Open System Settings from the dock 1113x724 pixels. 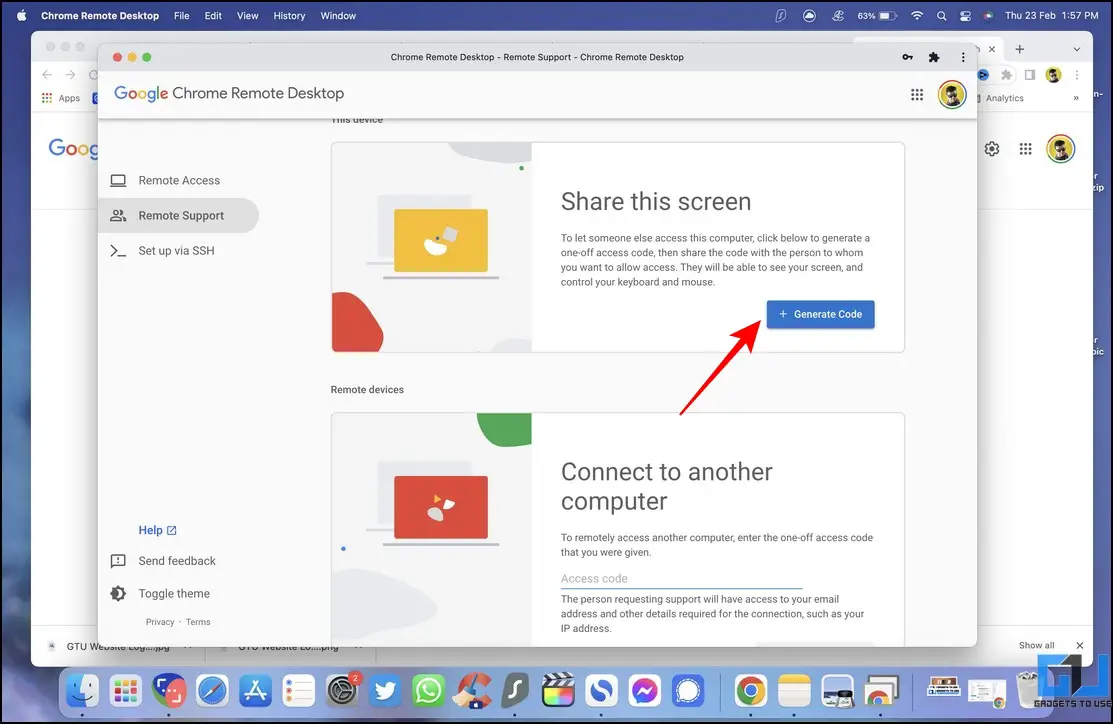(342, 690)
